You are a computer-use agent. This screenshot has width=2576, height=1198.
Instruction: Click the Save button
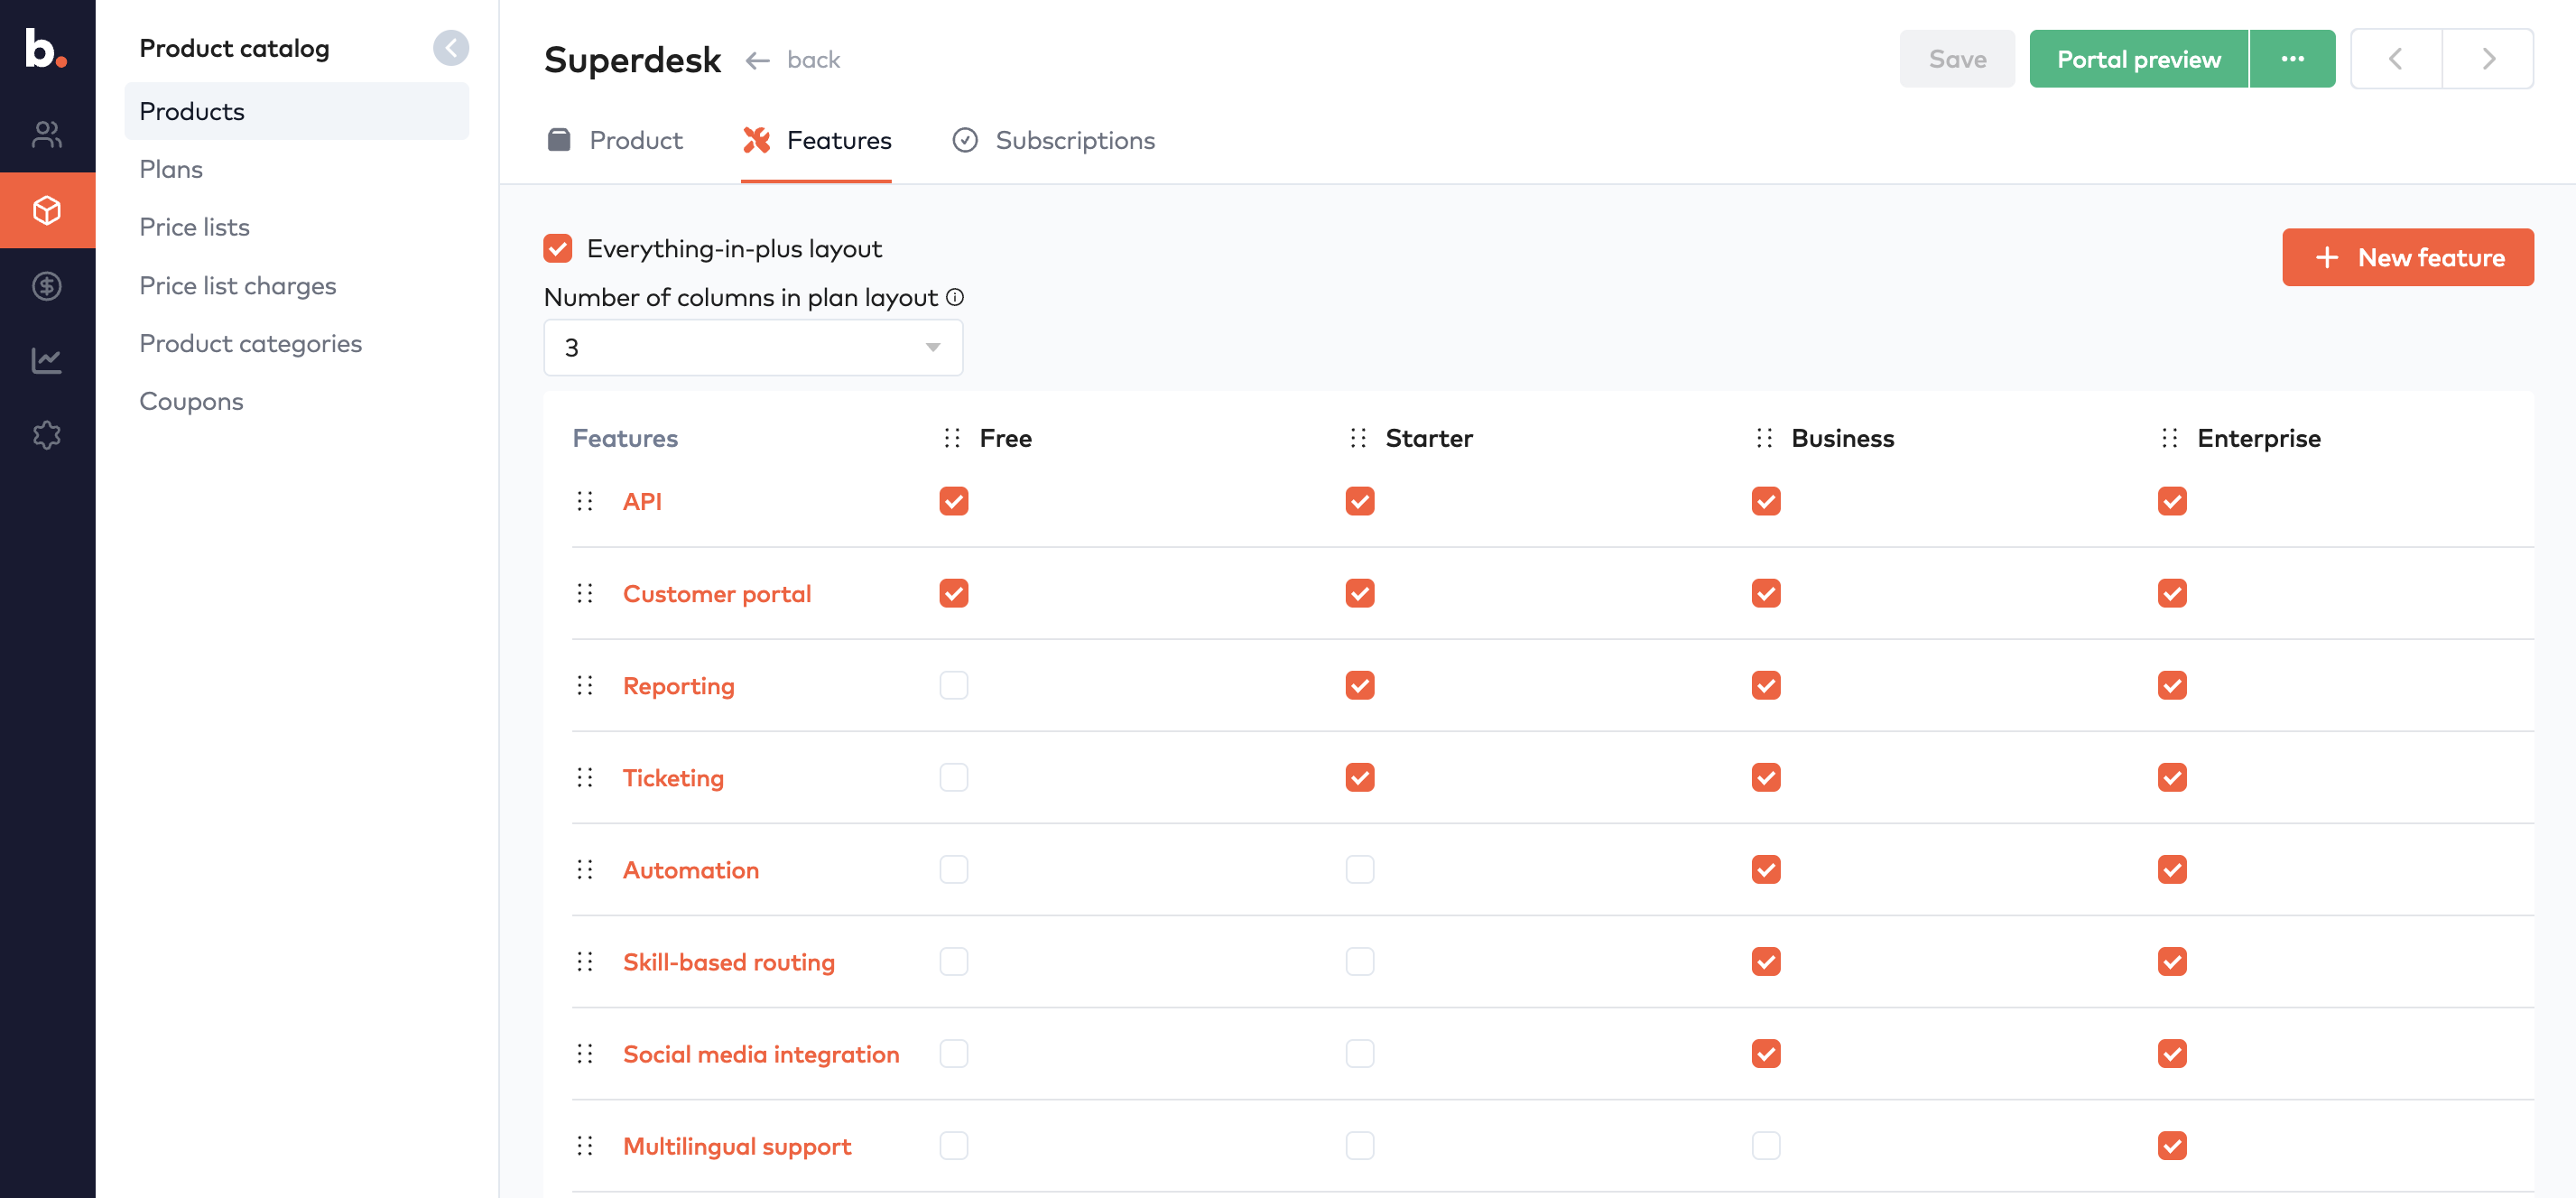click(1957, 59)
